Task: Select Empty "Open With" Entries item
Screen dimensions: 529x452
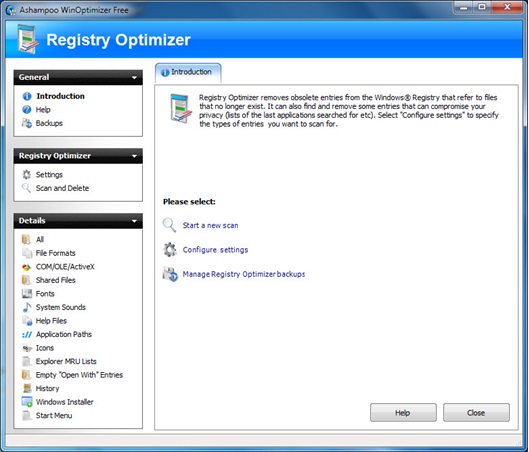Action: pyautogui.click(x=79, y=375)
